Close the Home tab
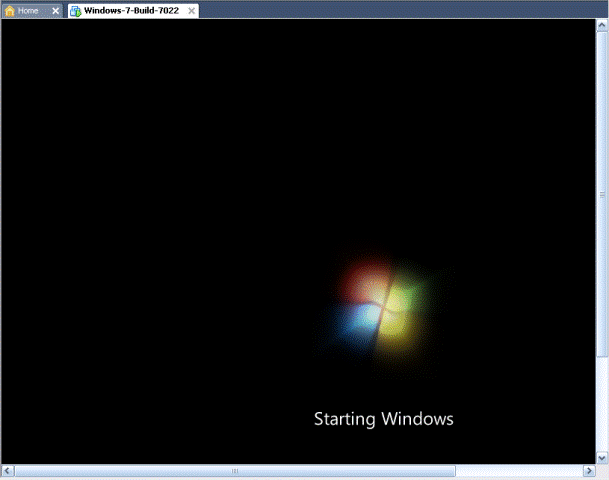 point(56,11)
